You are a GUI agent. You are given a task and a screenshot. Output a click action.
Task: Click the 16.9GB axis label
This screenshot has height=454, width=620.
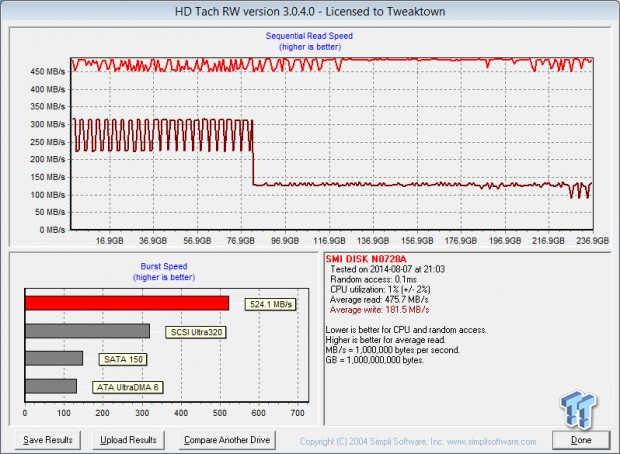110,240
